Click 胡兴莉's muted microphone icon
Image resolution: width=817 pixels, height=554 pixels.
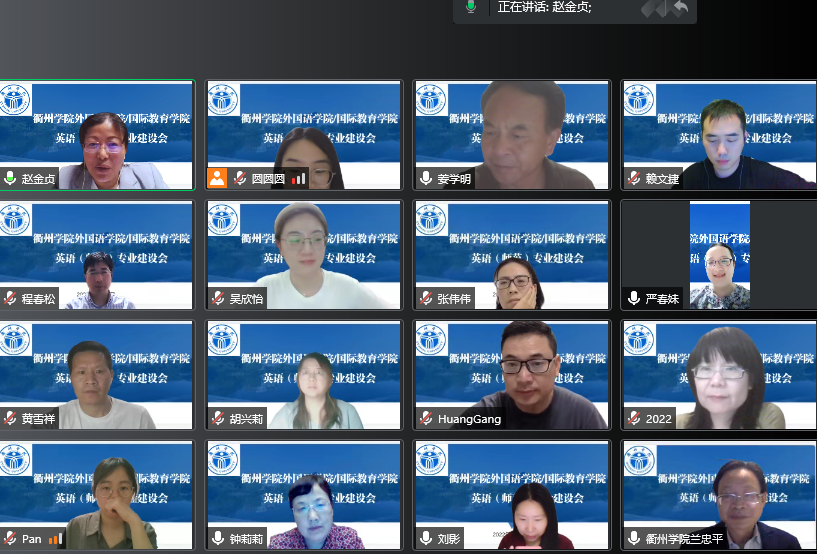(218, 418)
